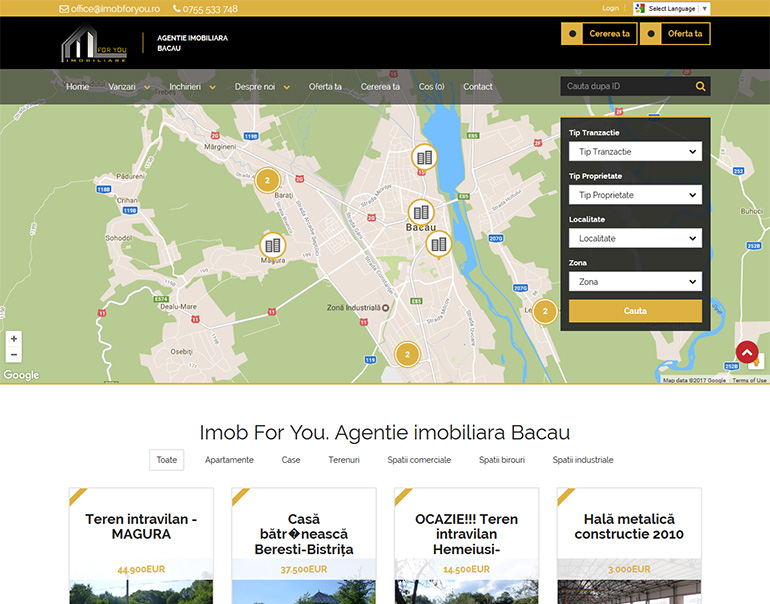Click the email envelope icon in top bar
This screenshot has height=604, width=770.
[64, 9]
